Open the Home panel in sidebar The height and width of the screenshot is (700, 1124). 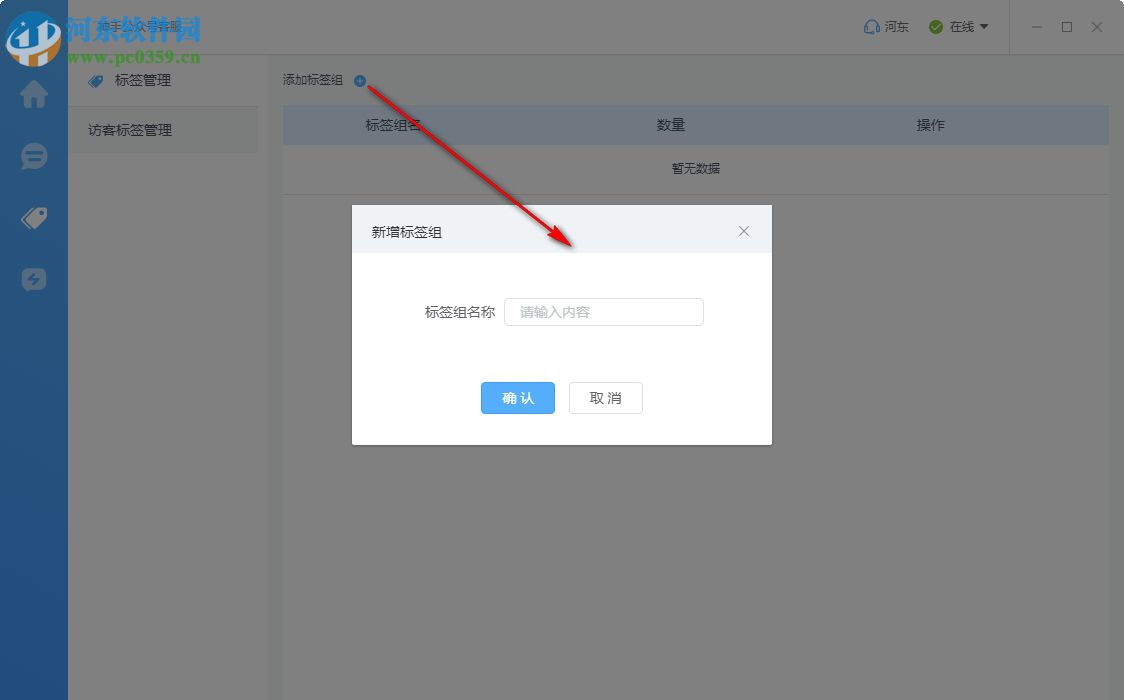point(34,94)
